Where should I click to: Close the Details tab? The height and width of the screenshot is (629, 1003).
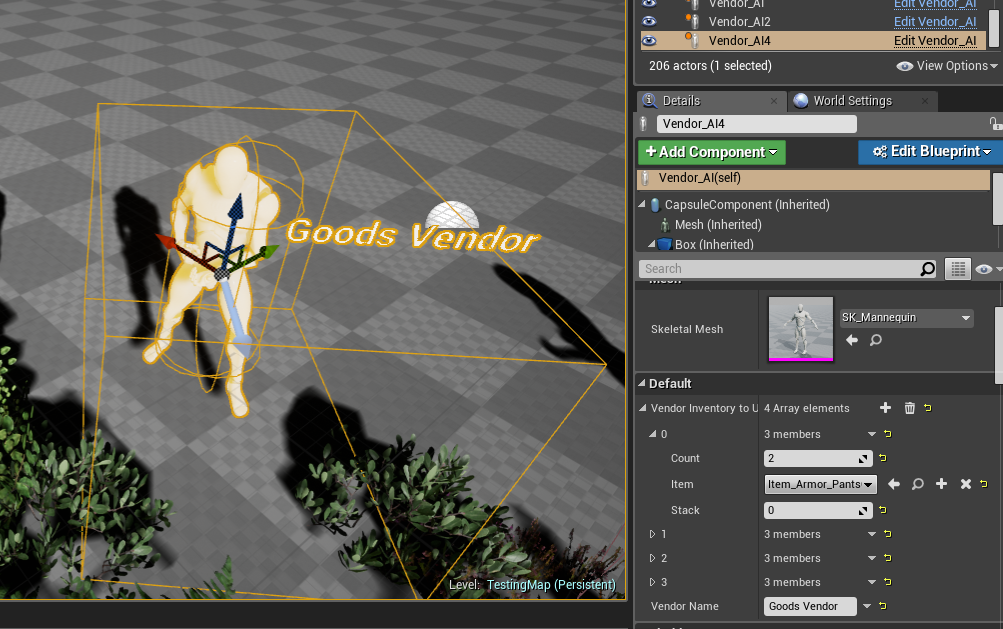(x=774, y=100)
